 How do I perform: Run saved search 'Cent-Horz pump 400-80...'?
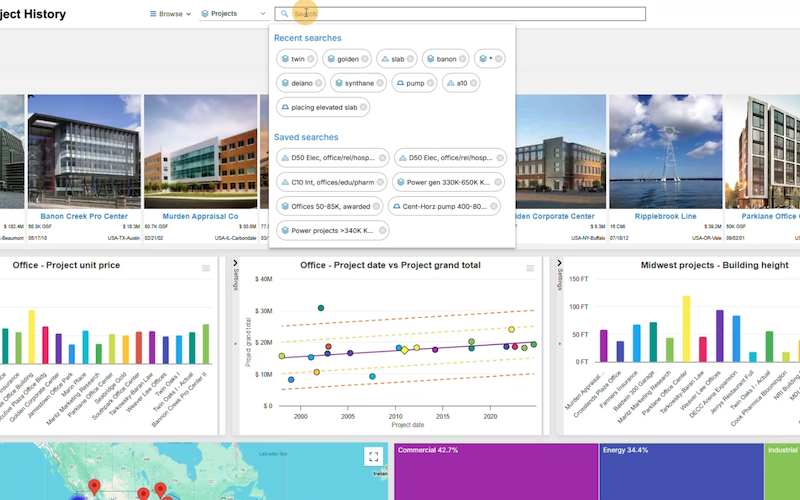(x=445, y=207)
